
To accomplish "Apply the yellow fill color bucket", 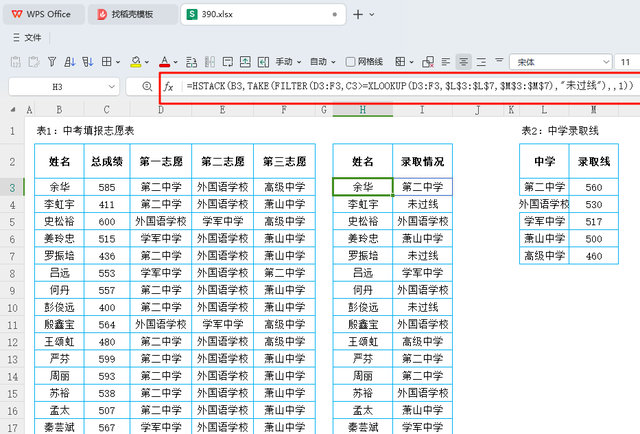I will pos(136,62).
